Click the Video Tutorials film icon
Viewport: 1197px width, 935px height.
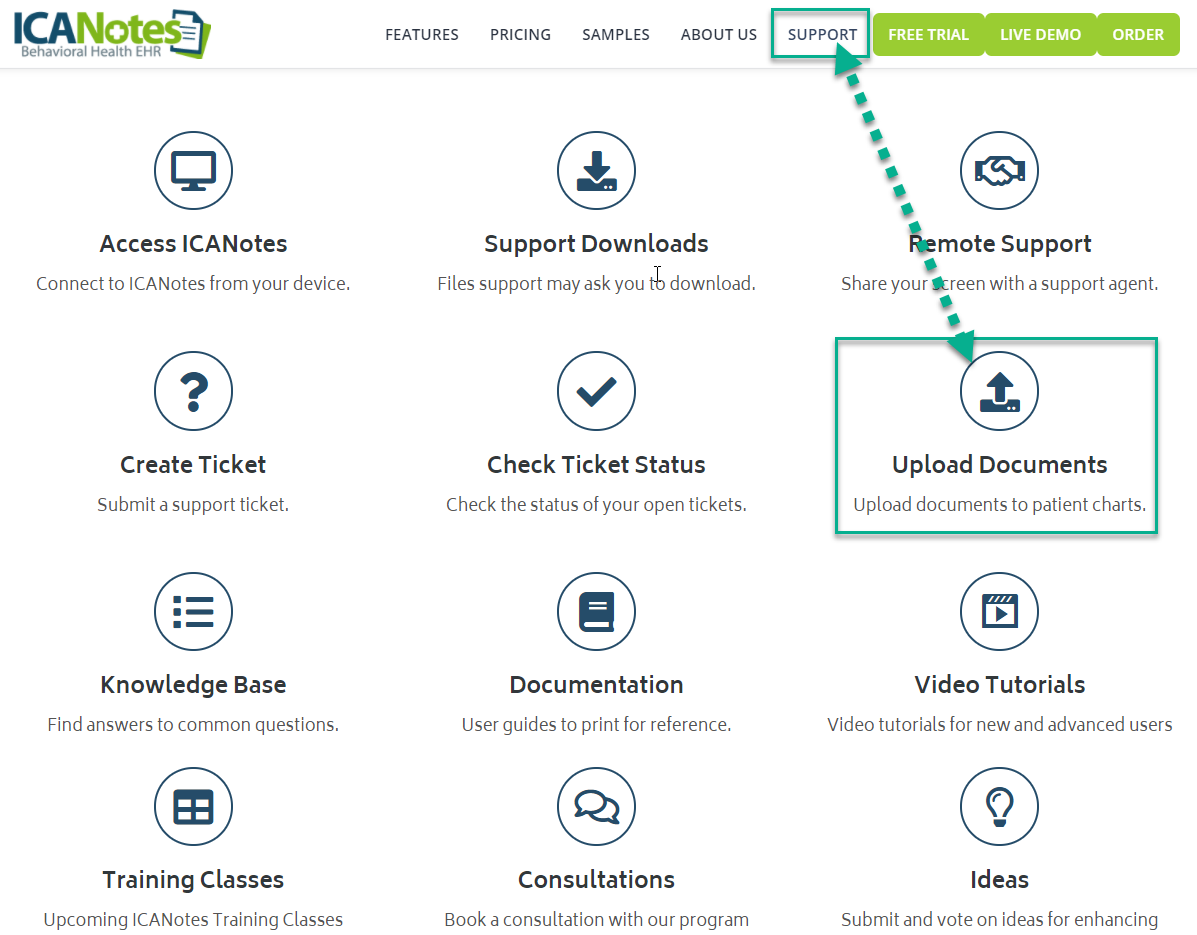tap(999, 611)
